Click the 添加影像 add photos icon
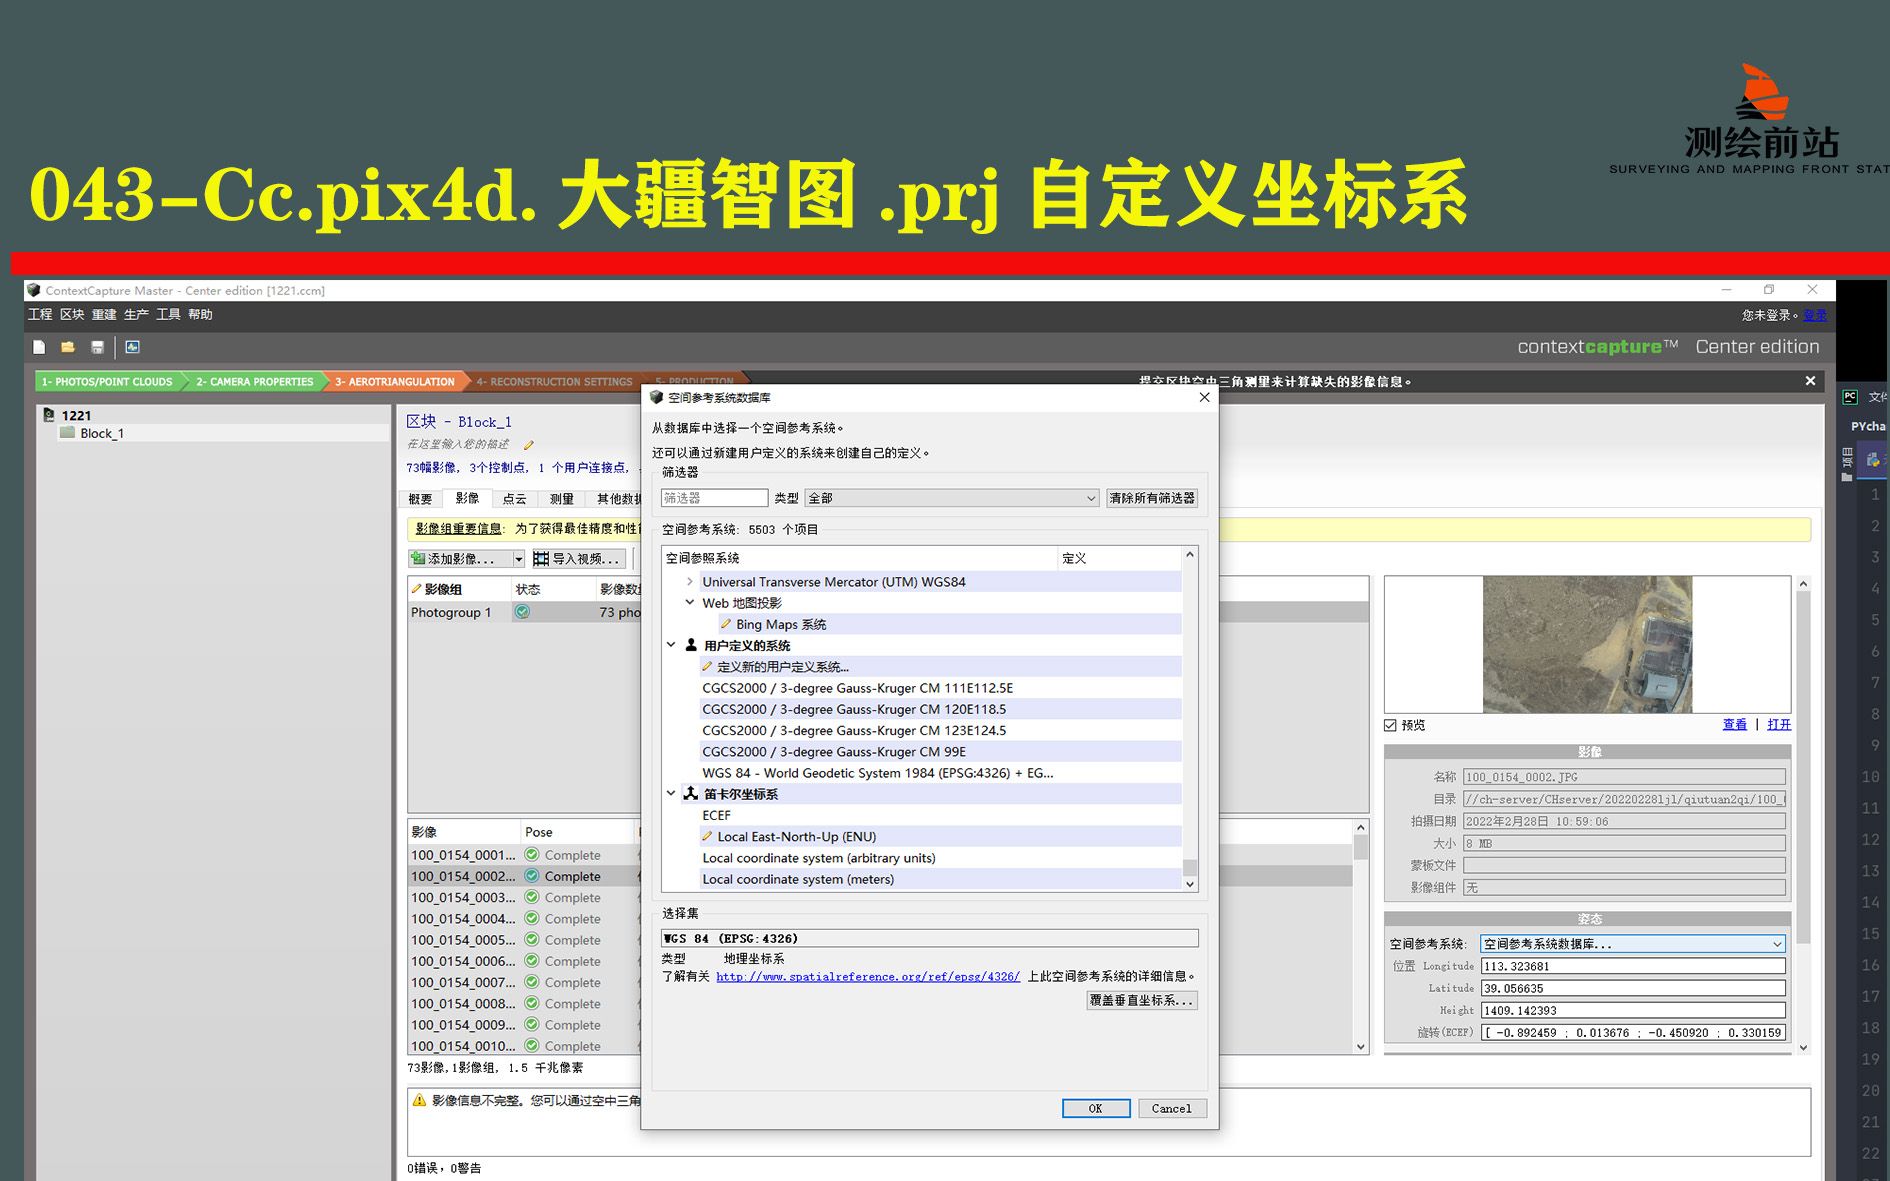 (x=418, y=558)
